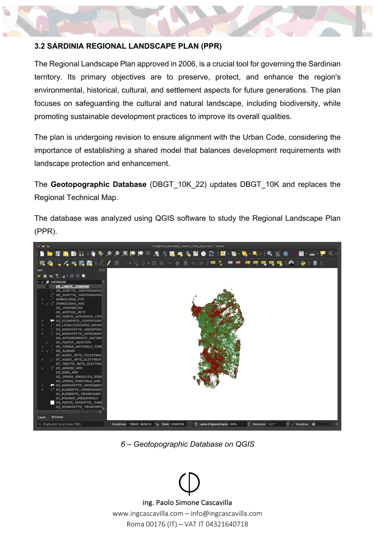Toggle 06_ALBERO layer visibility checkbox

click(47, 351)
